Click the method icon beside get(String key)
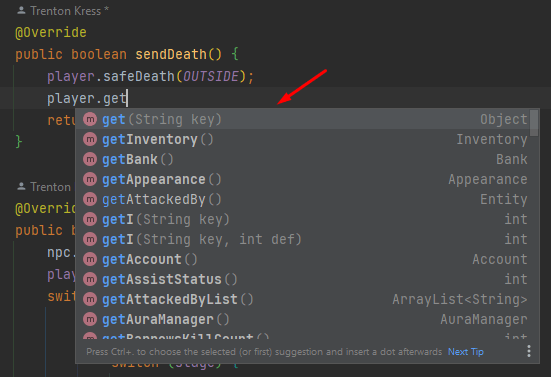Image resolution: width=551 pixels, height=377 pixels. 90,119
